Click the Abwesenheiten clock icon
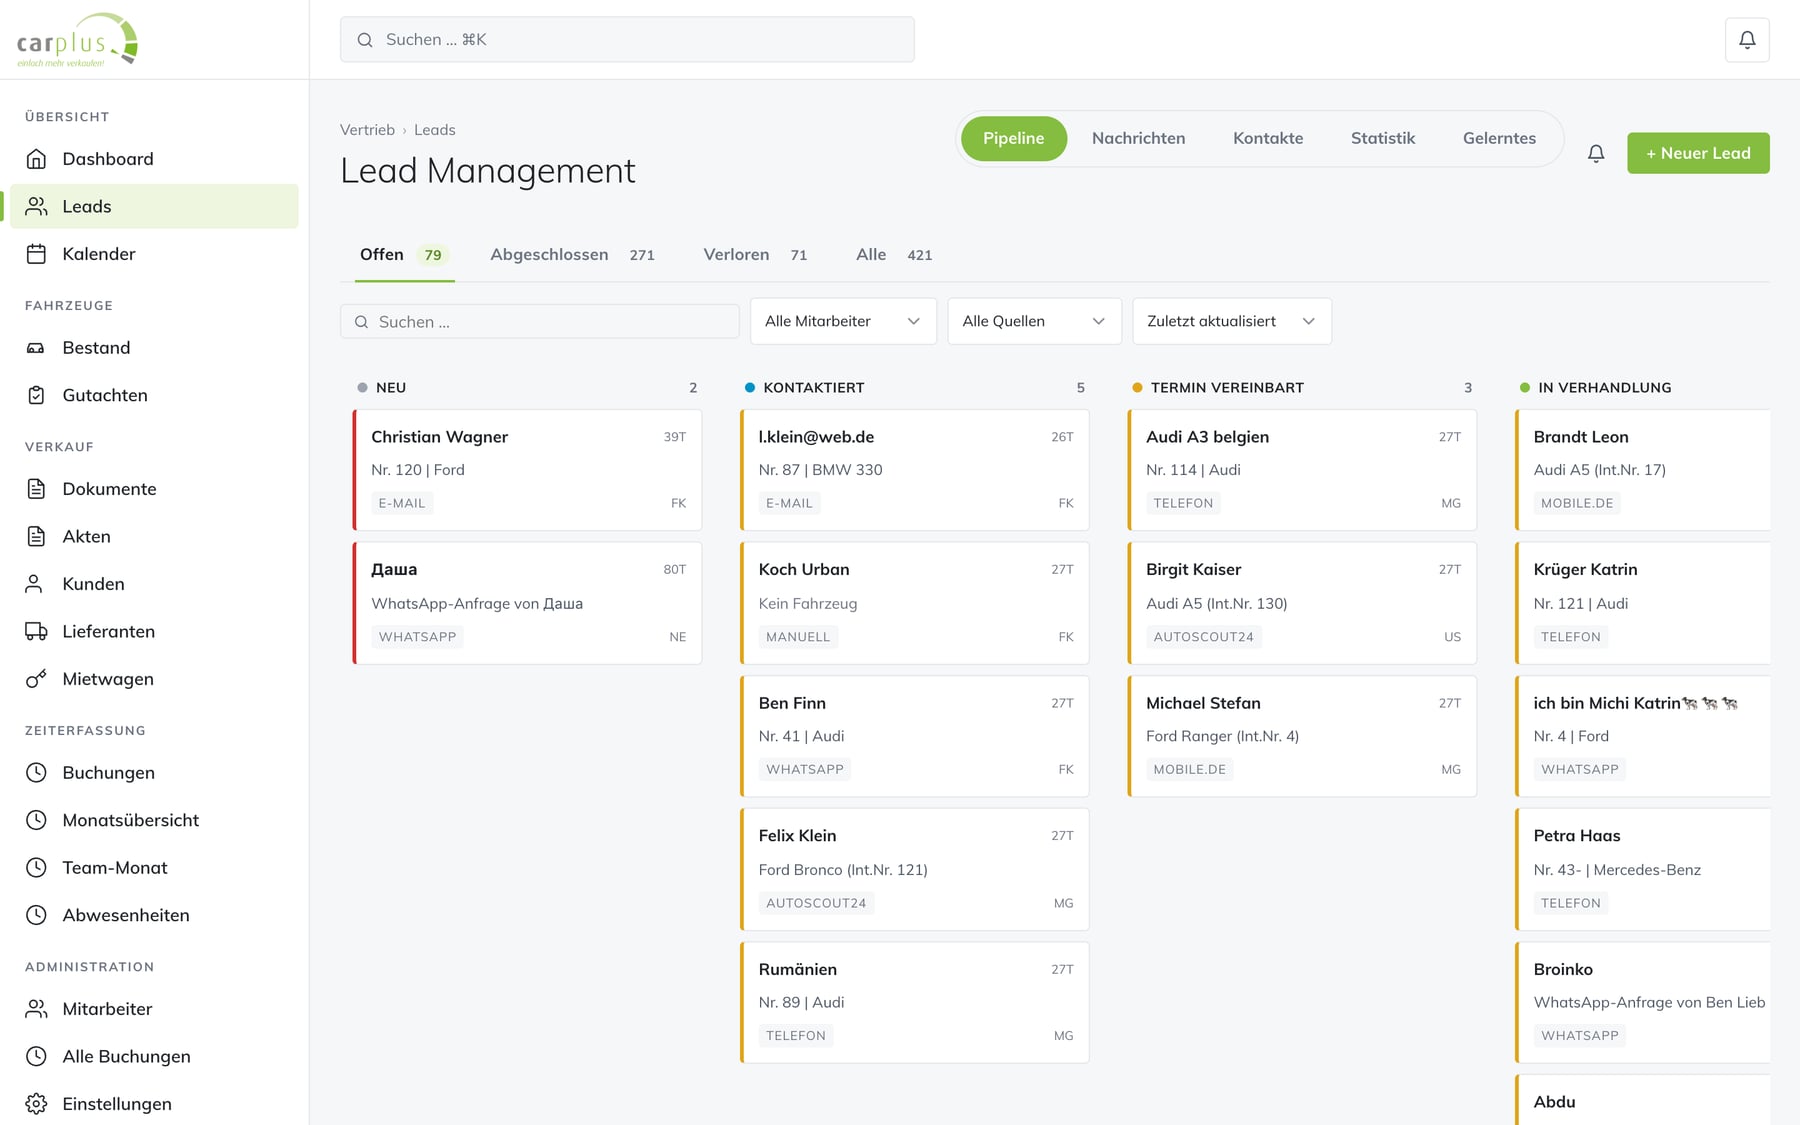The image size is (1800, 1125). pos(36,915)
